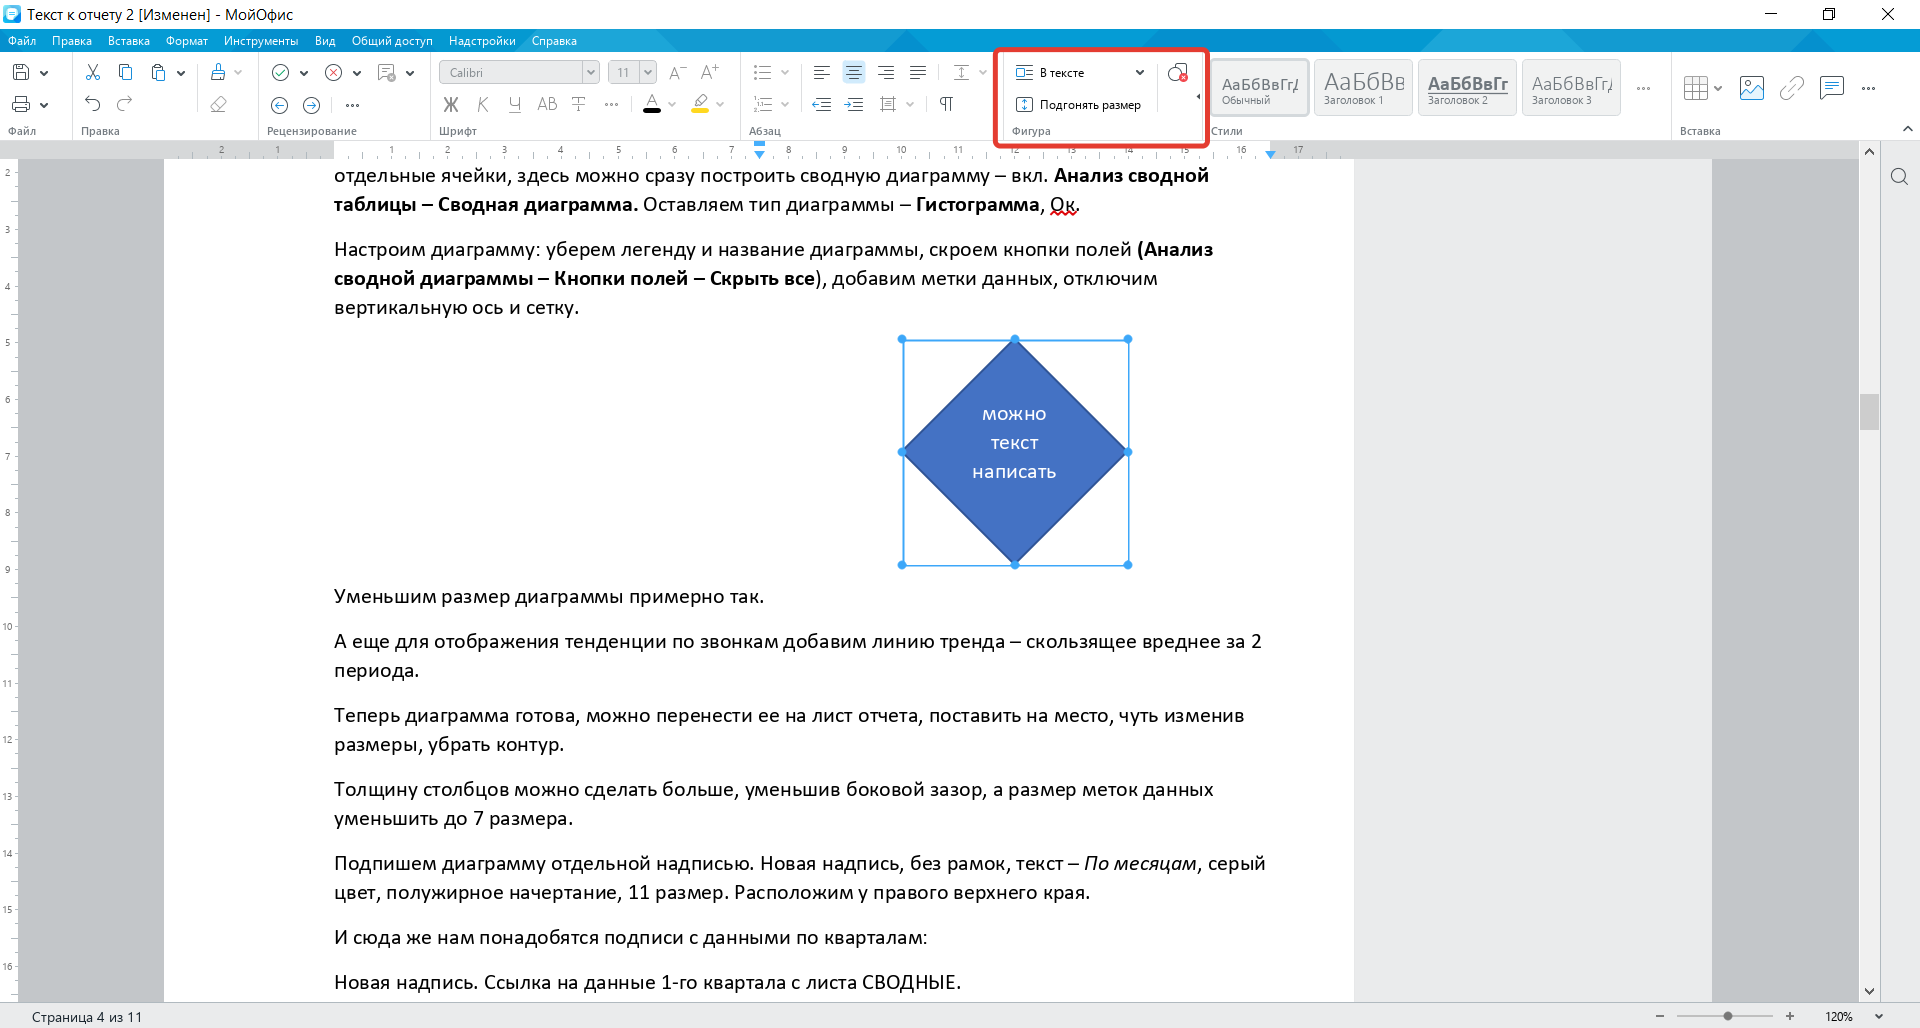This screenshot has width=1920, height=1028.
Task: Increase font size with the A+ icon
Action: click(x=710, y=72)
